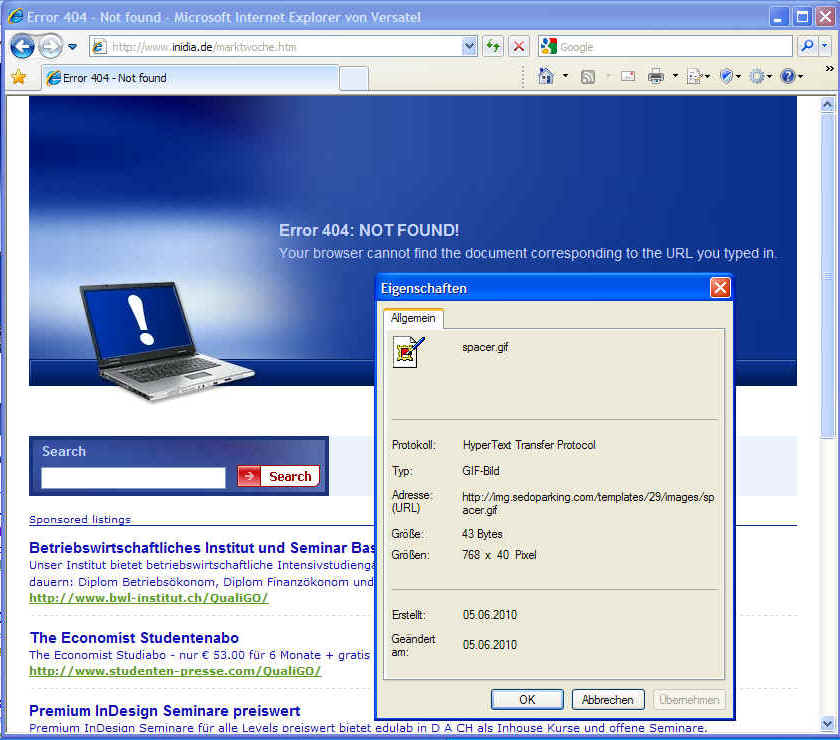The height and width of the screenshot is (740, 840).
Task: Open 'The Economist Studentenabo' listing
Action: pyautogui.click(x=134, y=638)
